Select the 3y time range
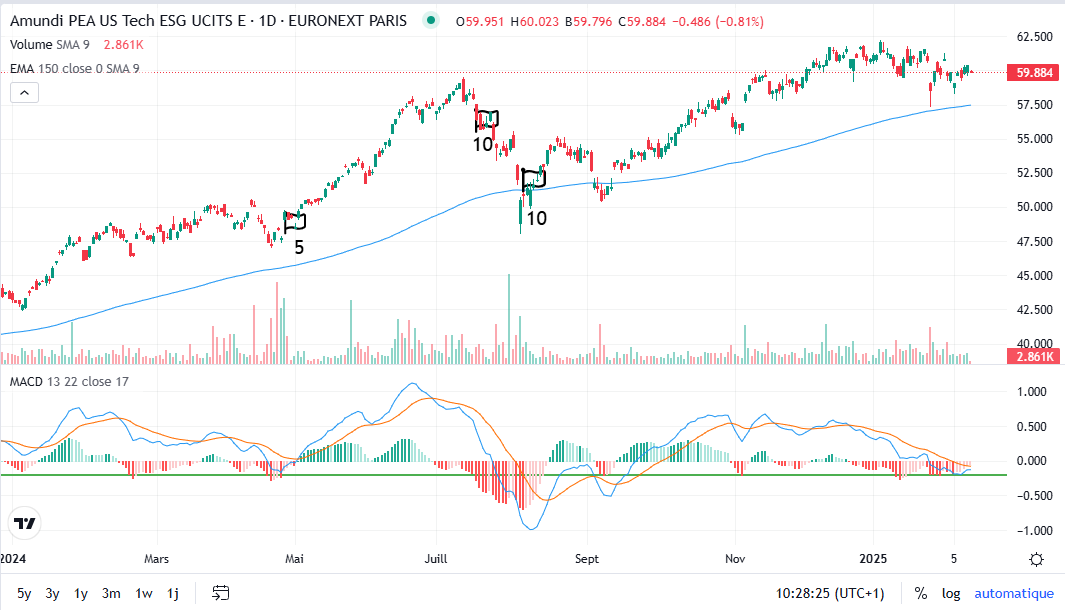 (52, 593)
